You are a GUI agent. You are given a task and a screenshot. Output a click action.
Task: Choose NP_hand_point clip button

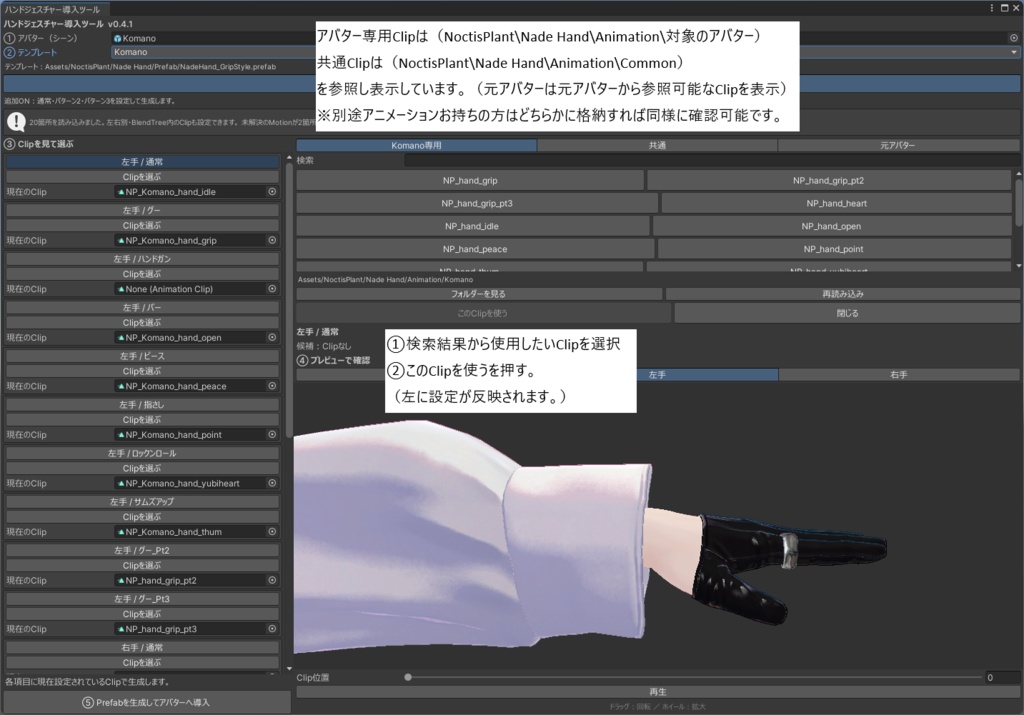(834, 249)
